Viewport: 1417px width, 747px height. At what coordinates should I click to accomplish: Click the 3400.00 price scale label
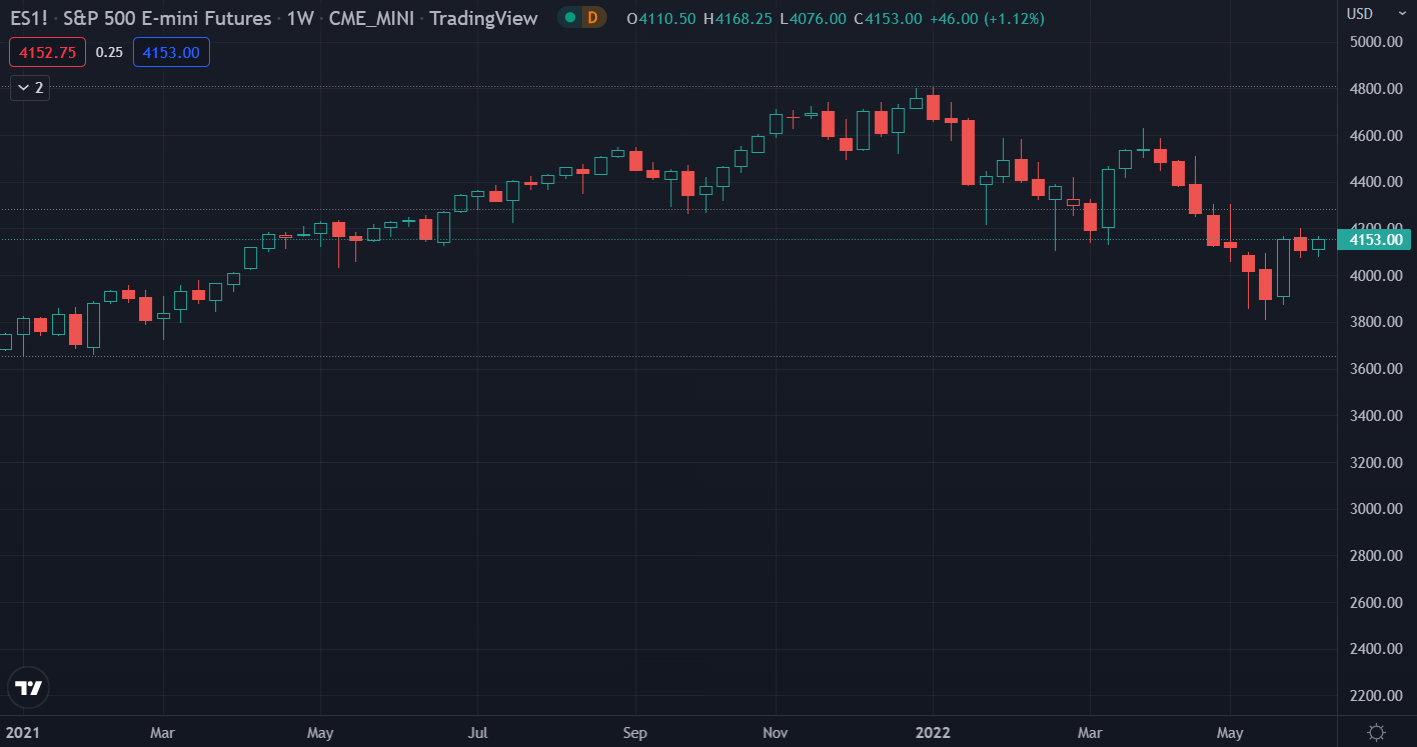[x=1377, y=416]
